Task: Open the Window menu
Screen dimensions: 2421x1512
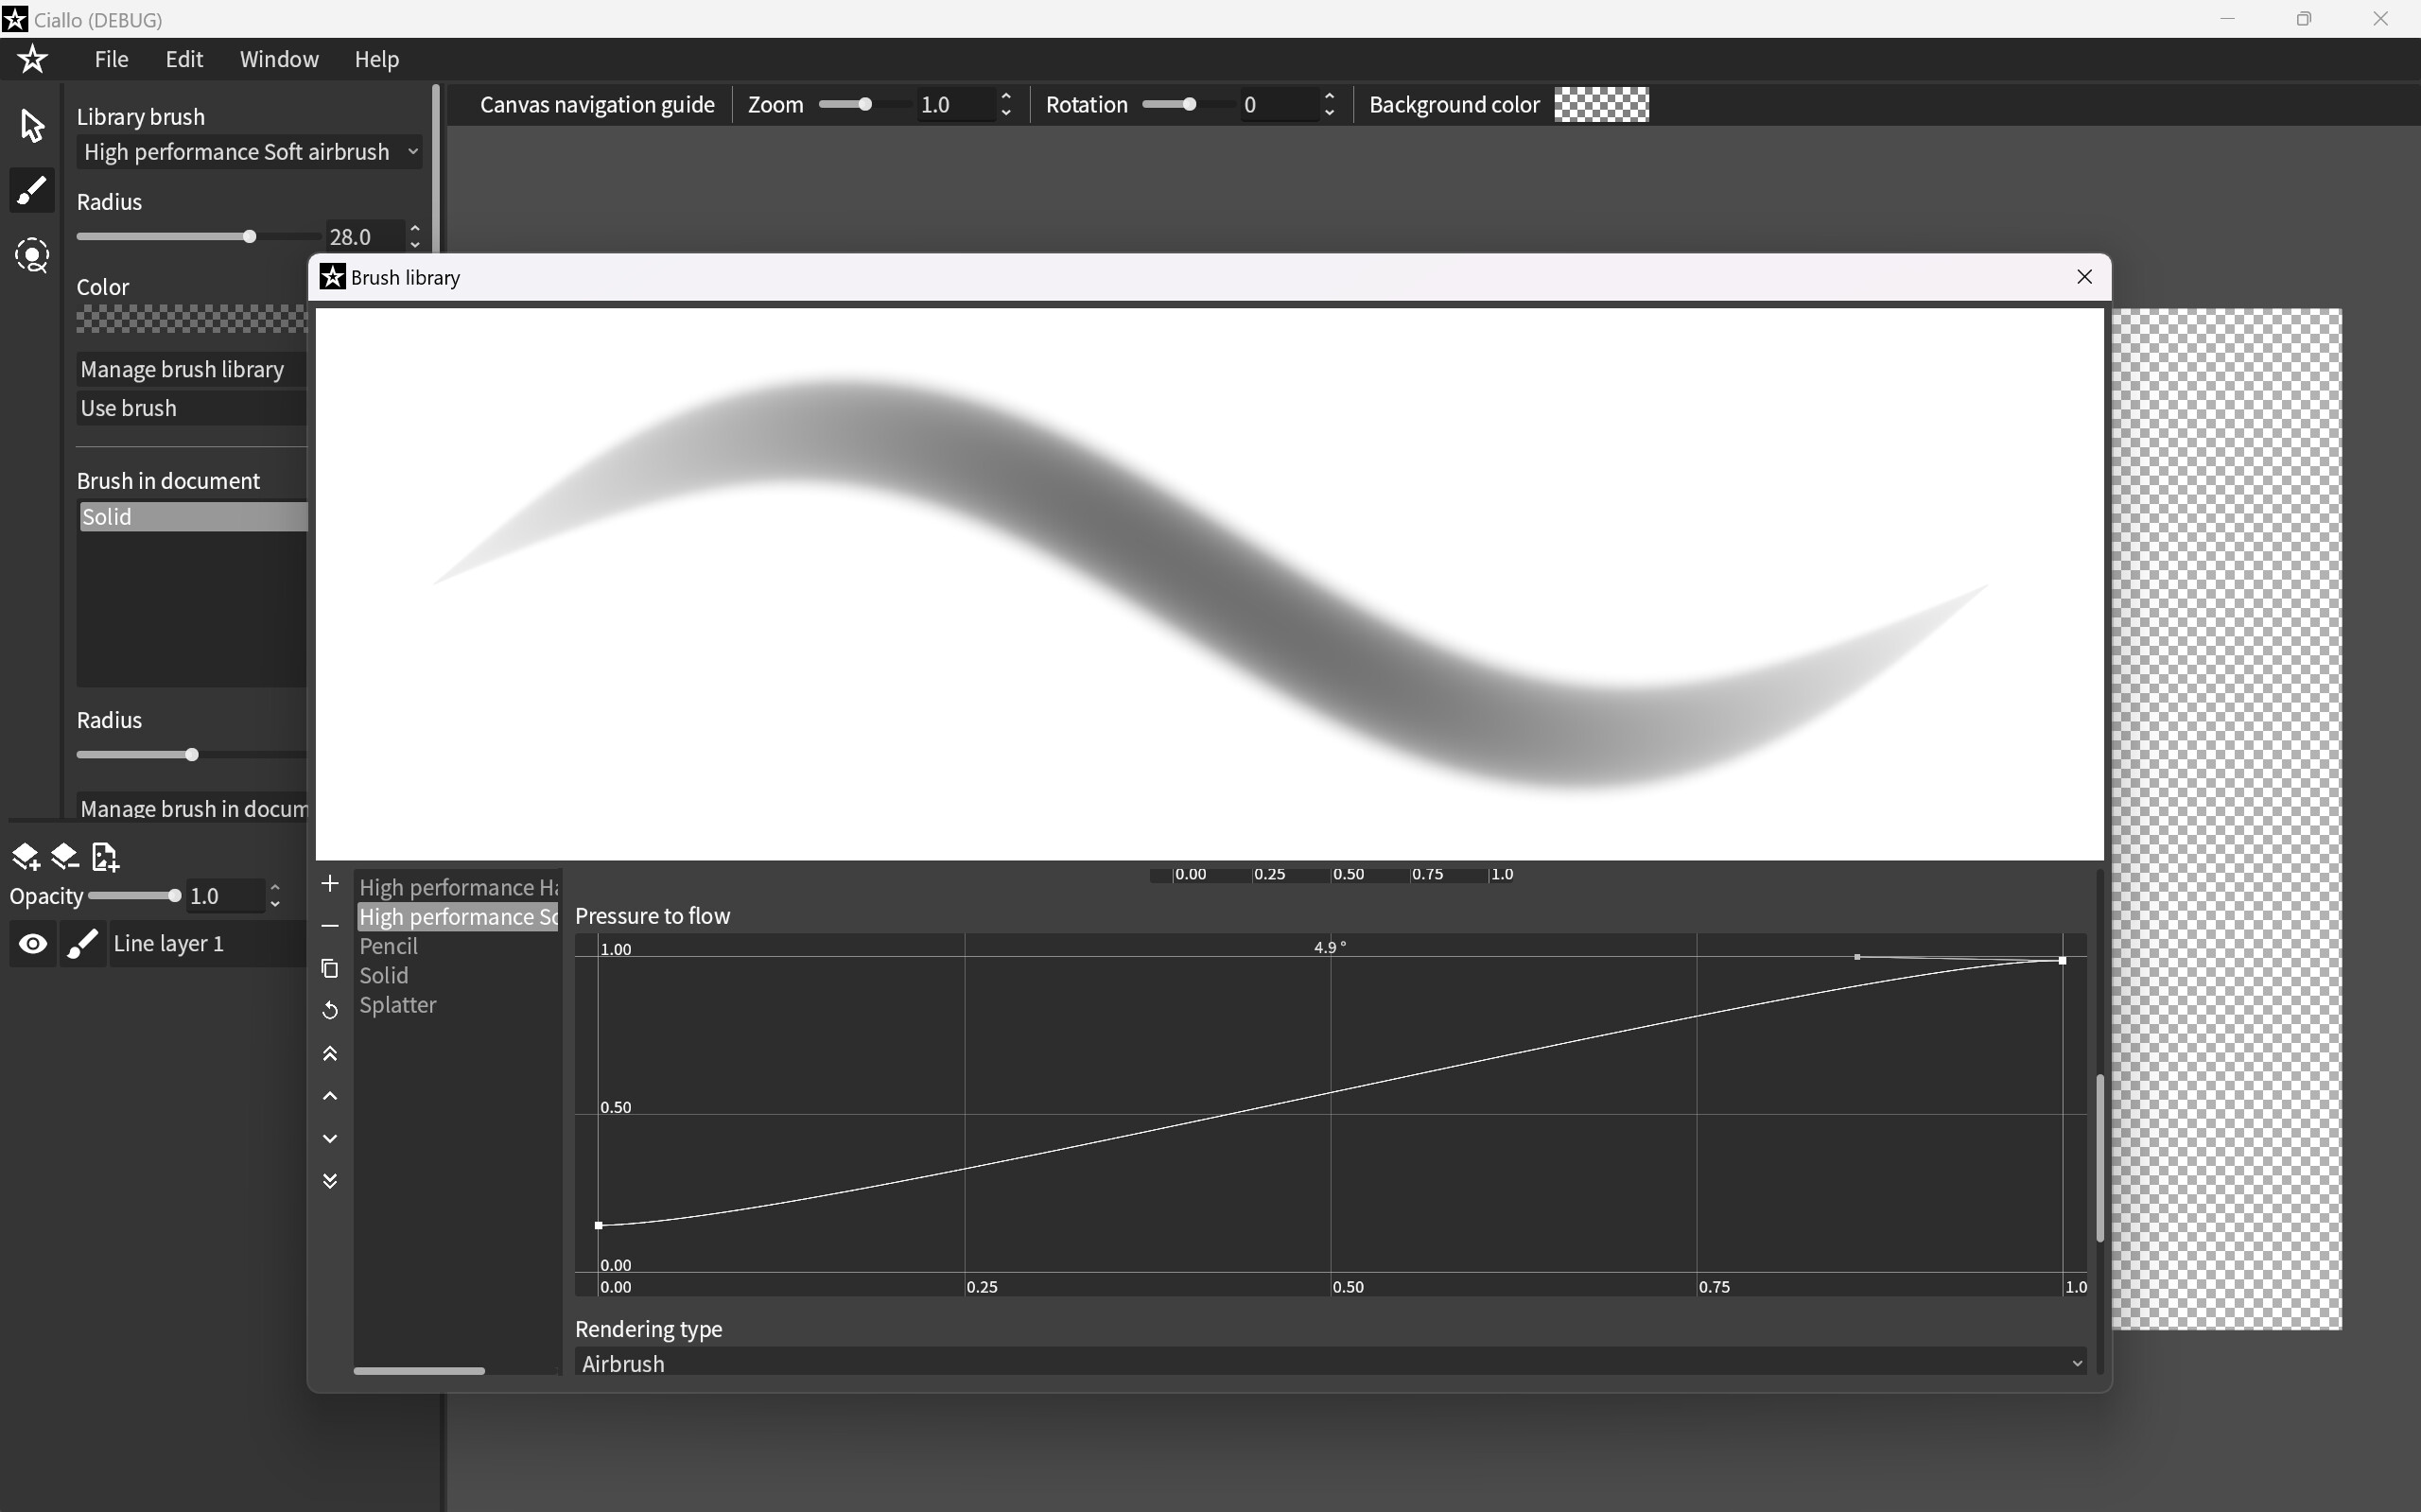Action: (278, 59)
